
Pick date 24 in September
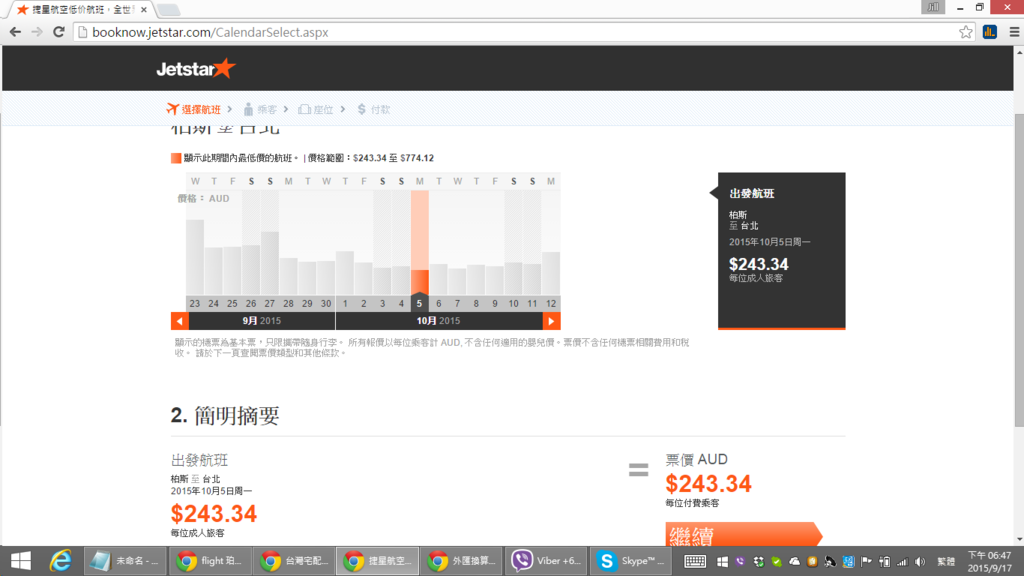click(x=214, y=304)
